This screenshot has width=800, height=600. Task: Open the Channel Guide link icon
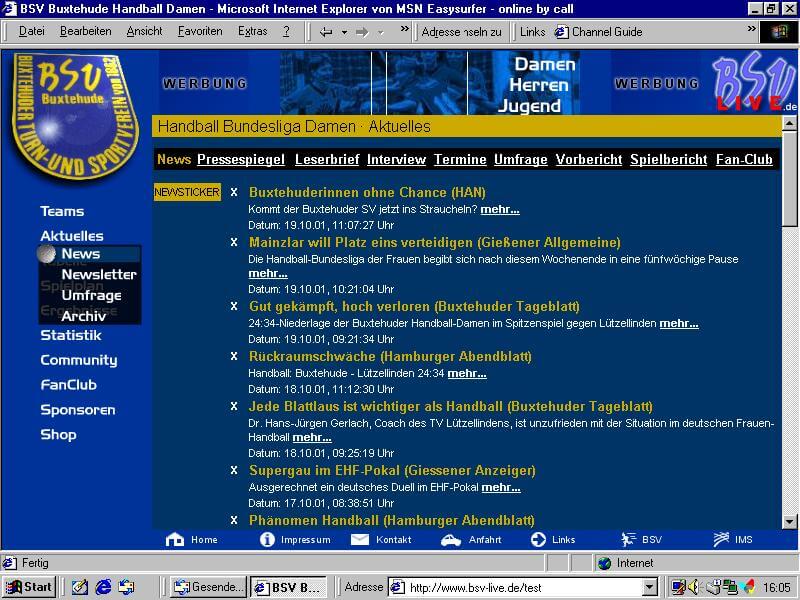click(x=561, y=32)
